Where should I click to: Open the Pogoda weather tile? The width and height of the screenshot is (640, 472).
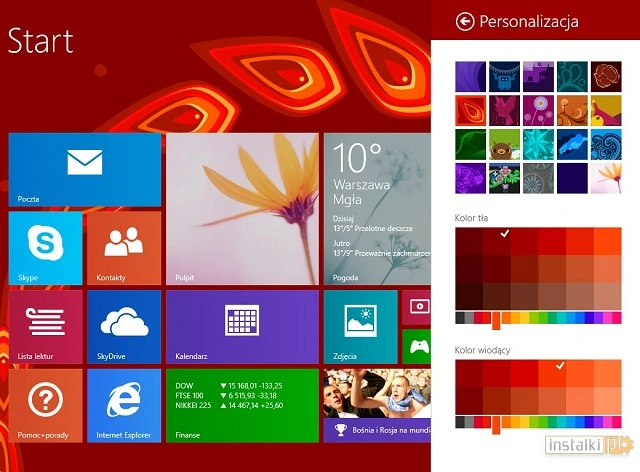(x=377, y=209)
